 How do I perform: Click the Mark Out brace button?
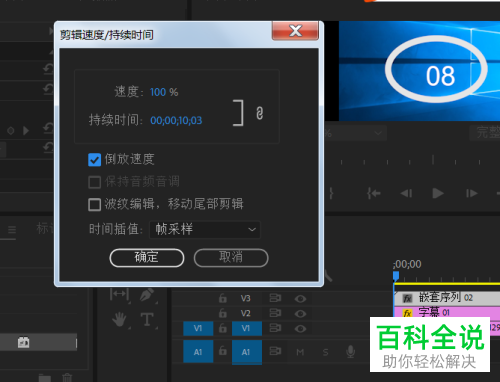point(331,193)
